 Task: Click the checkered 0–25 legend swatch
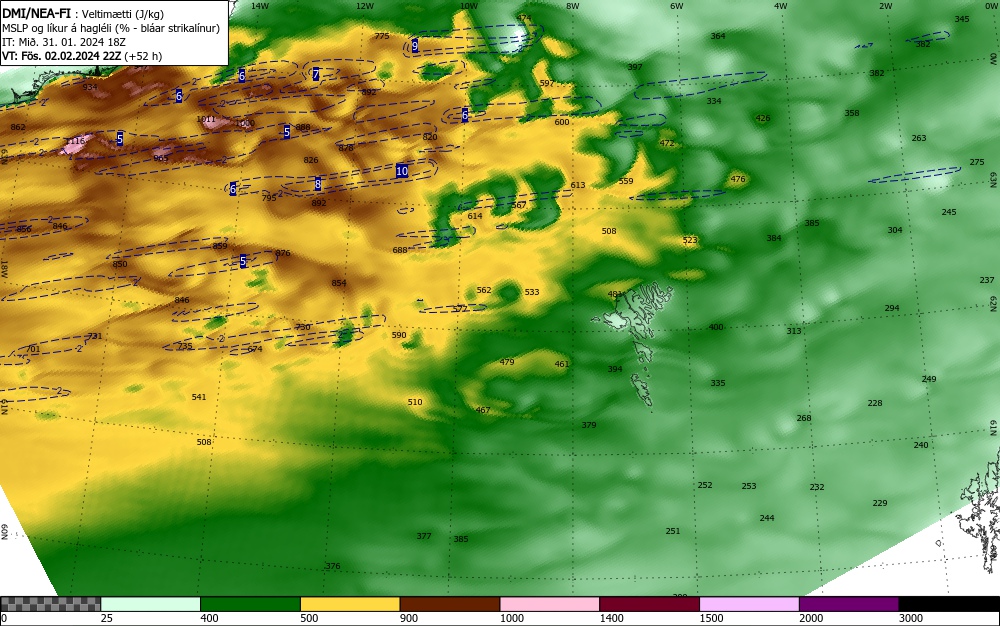tap(50, 604)
